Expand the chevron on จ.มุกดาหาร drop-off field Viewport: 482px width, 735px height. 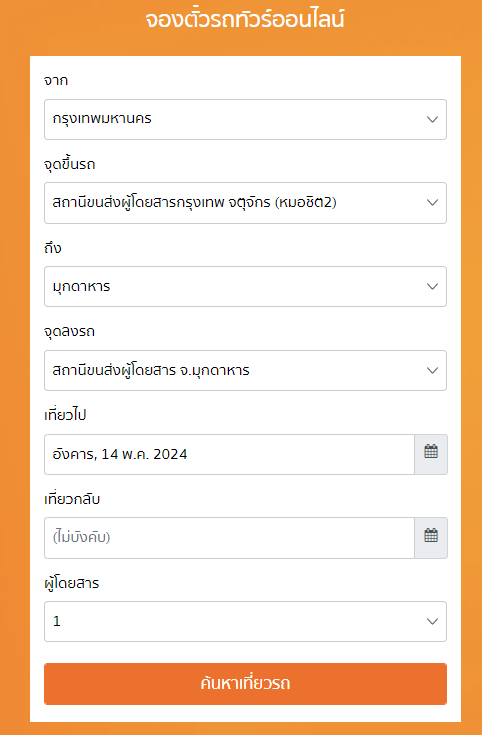tap(432, 370)
